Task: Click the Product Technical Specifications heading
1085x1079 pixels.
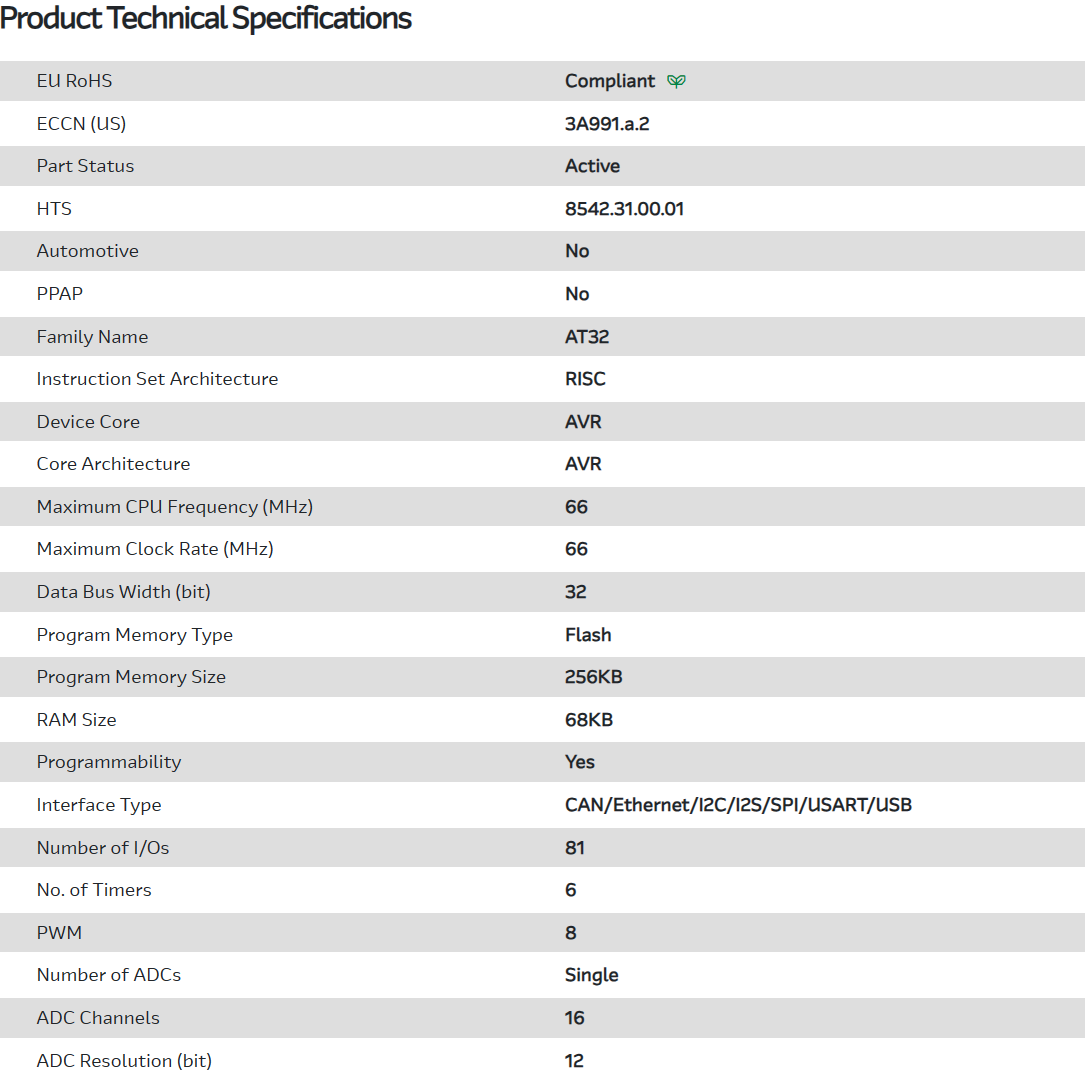Action: [x=206, y=18]
